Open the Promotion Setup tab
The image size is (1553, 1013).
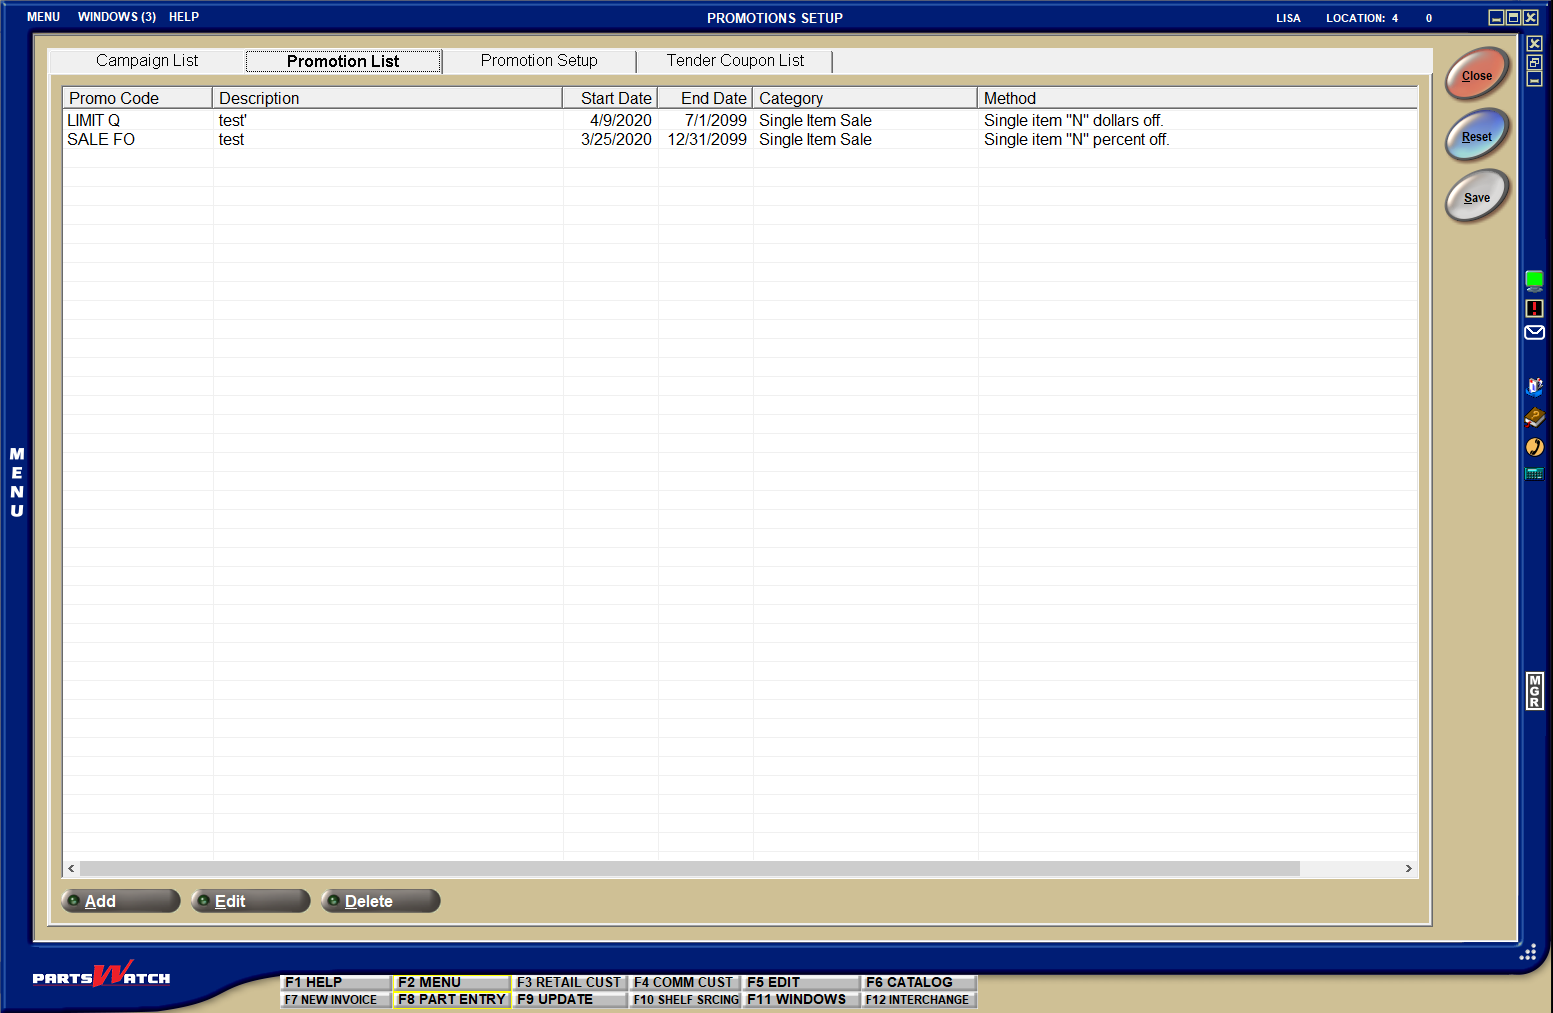[539, 61]
